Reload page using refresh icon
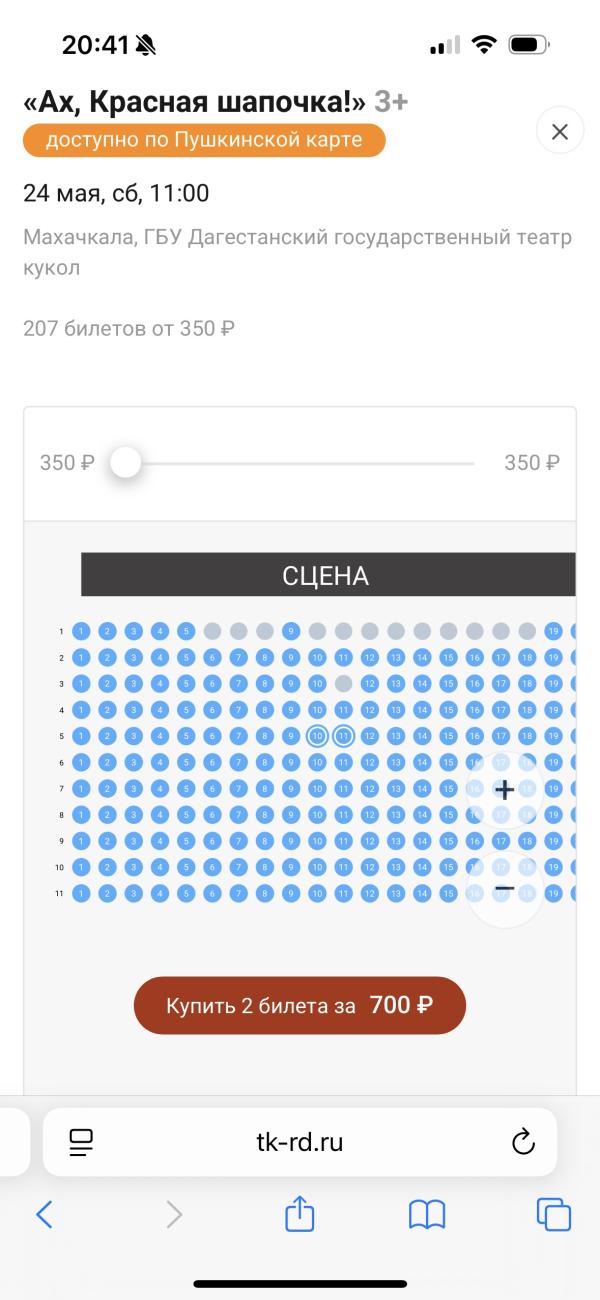The image size is (600, 1300). [x=523, y=1142]
